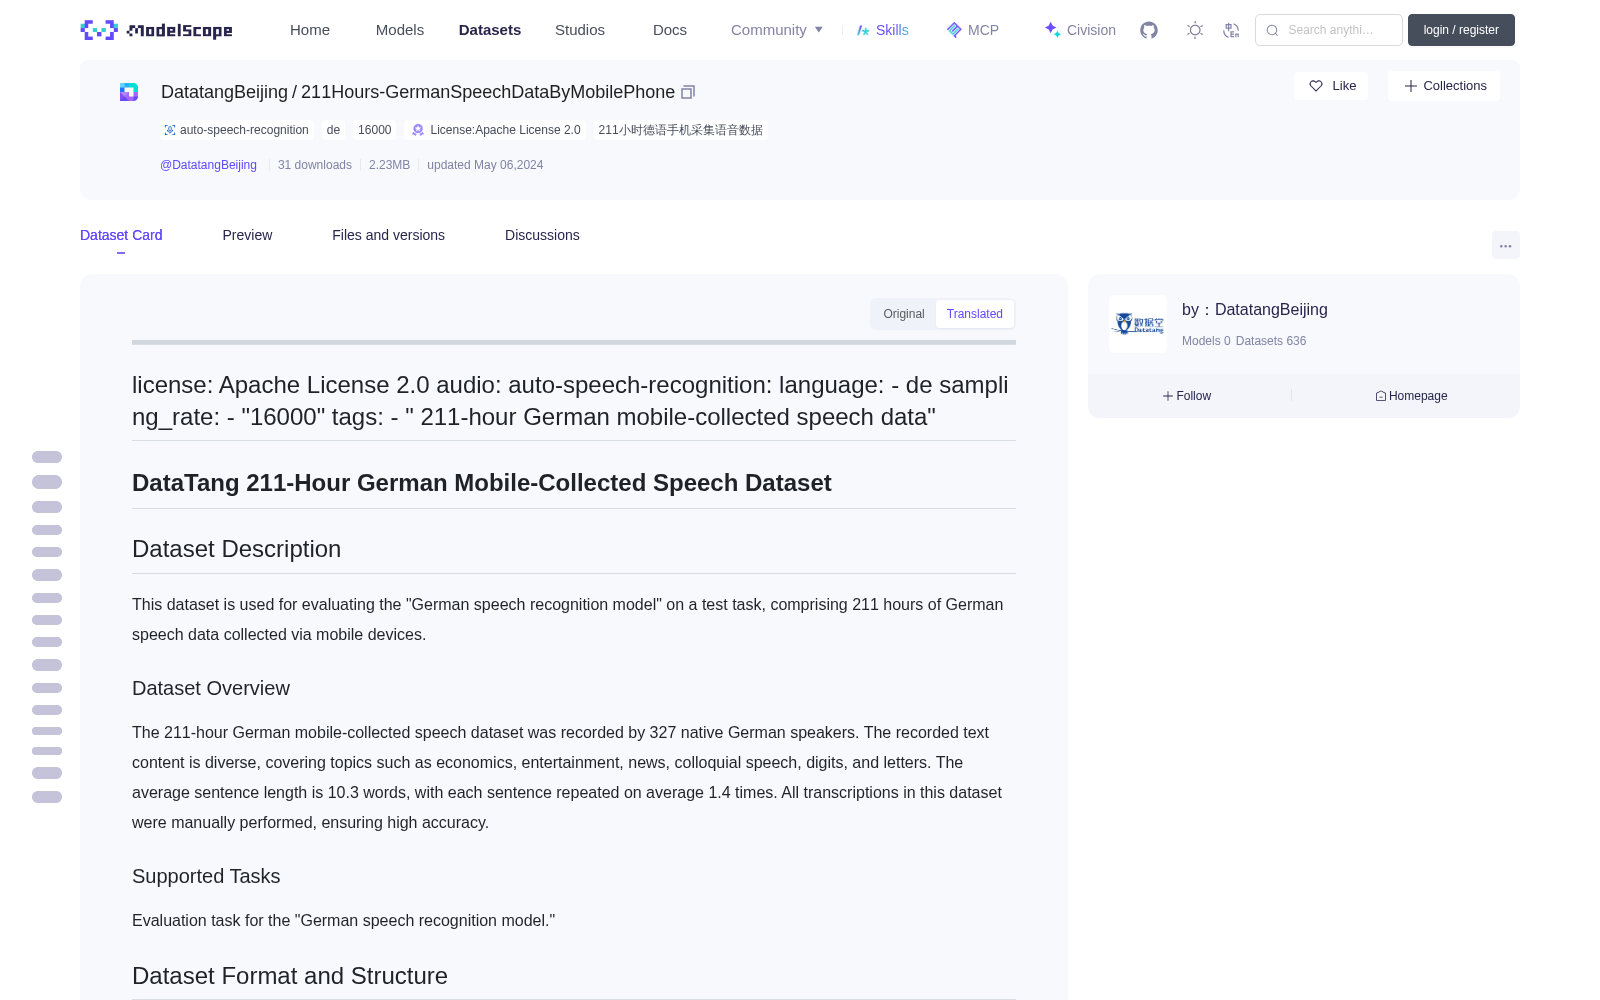
Task: Click 'updated May 06,2024' text
Action: [485, 165]
